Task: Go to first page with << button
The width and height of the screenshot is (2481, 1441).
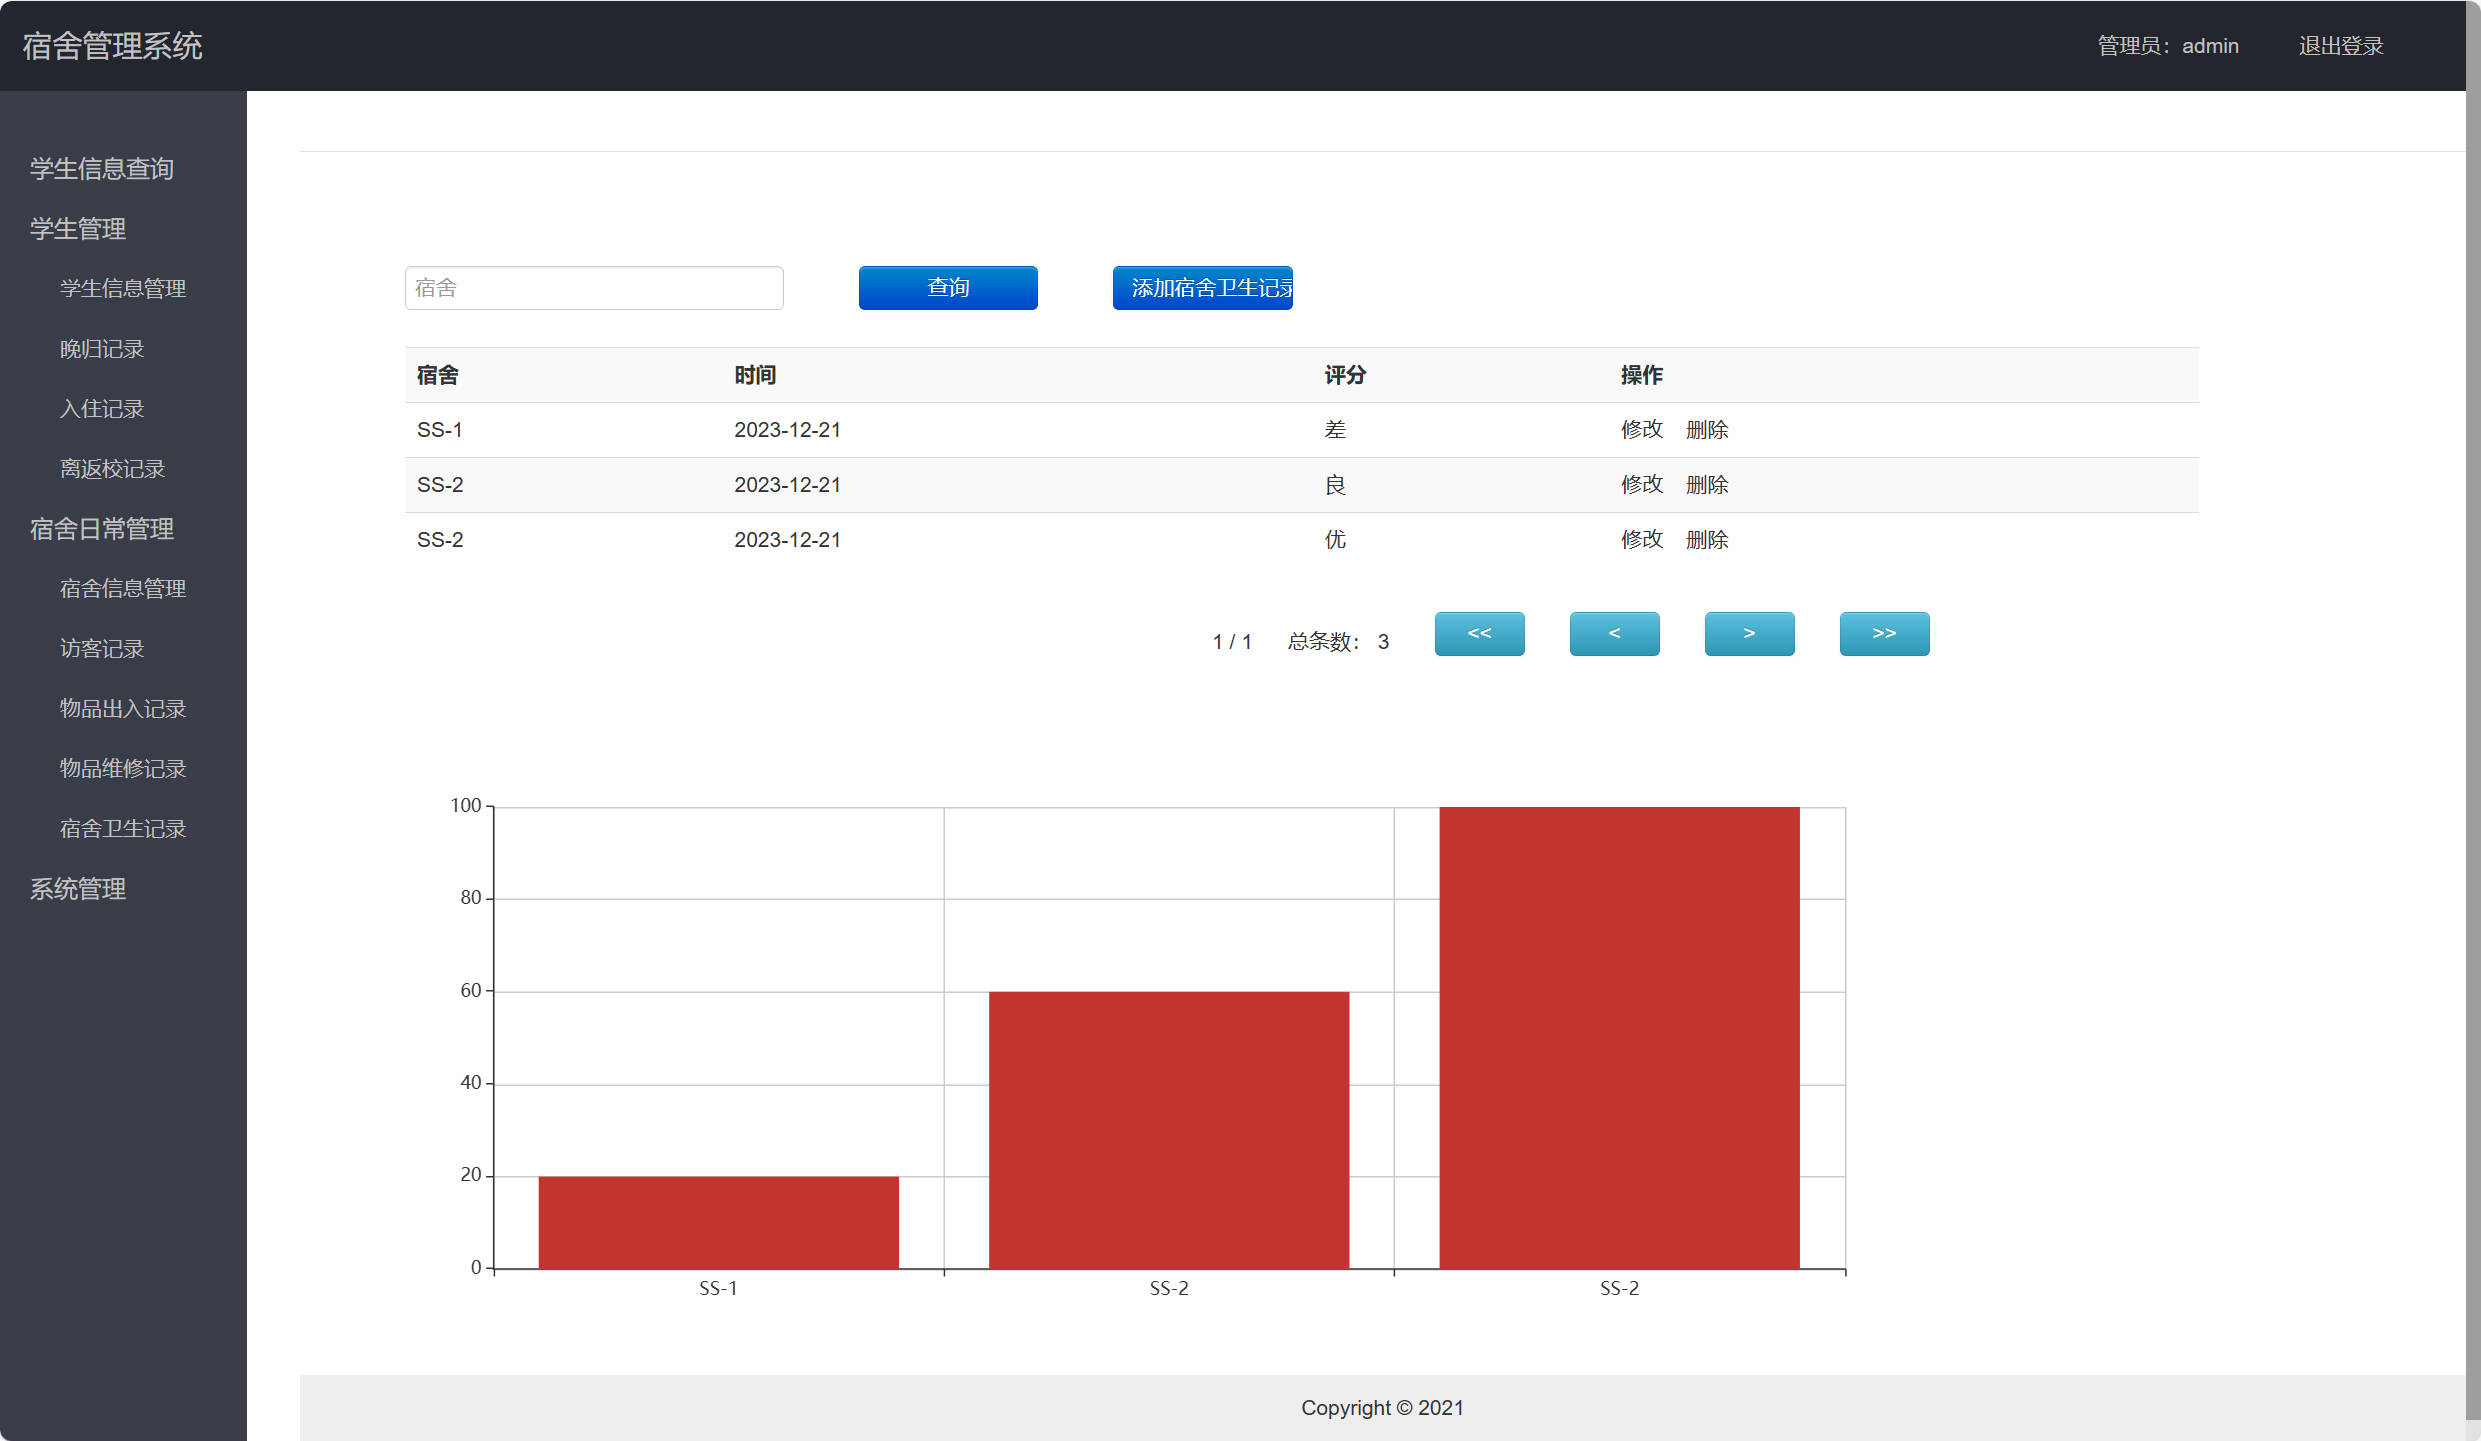Action: point(1478,634)
